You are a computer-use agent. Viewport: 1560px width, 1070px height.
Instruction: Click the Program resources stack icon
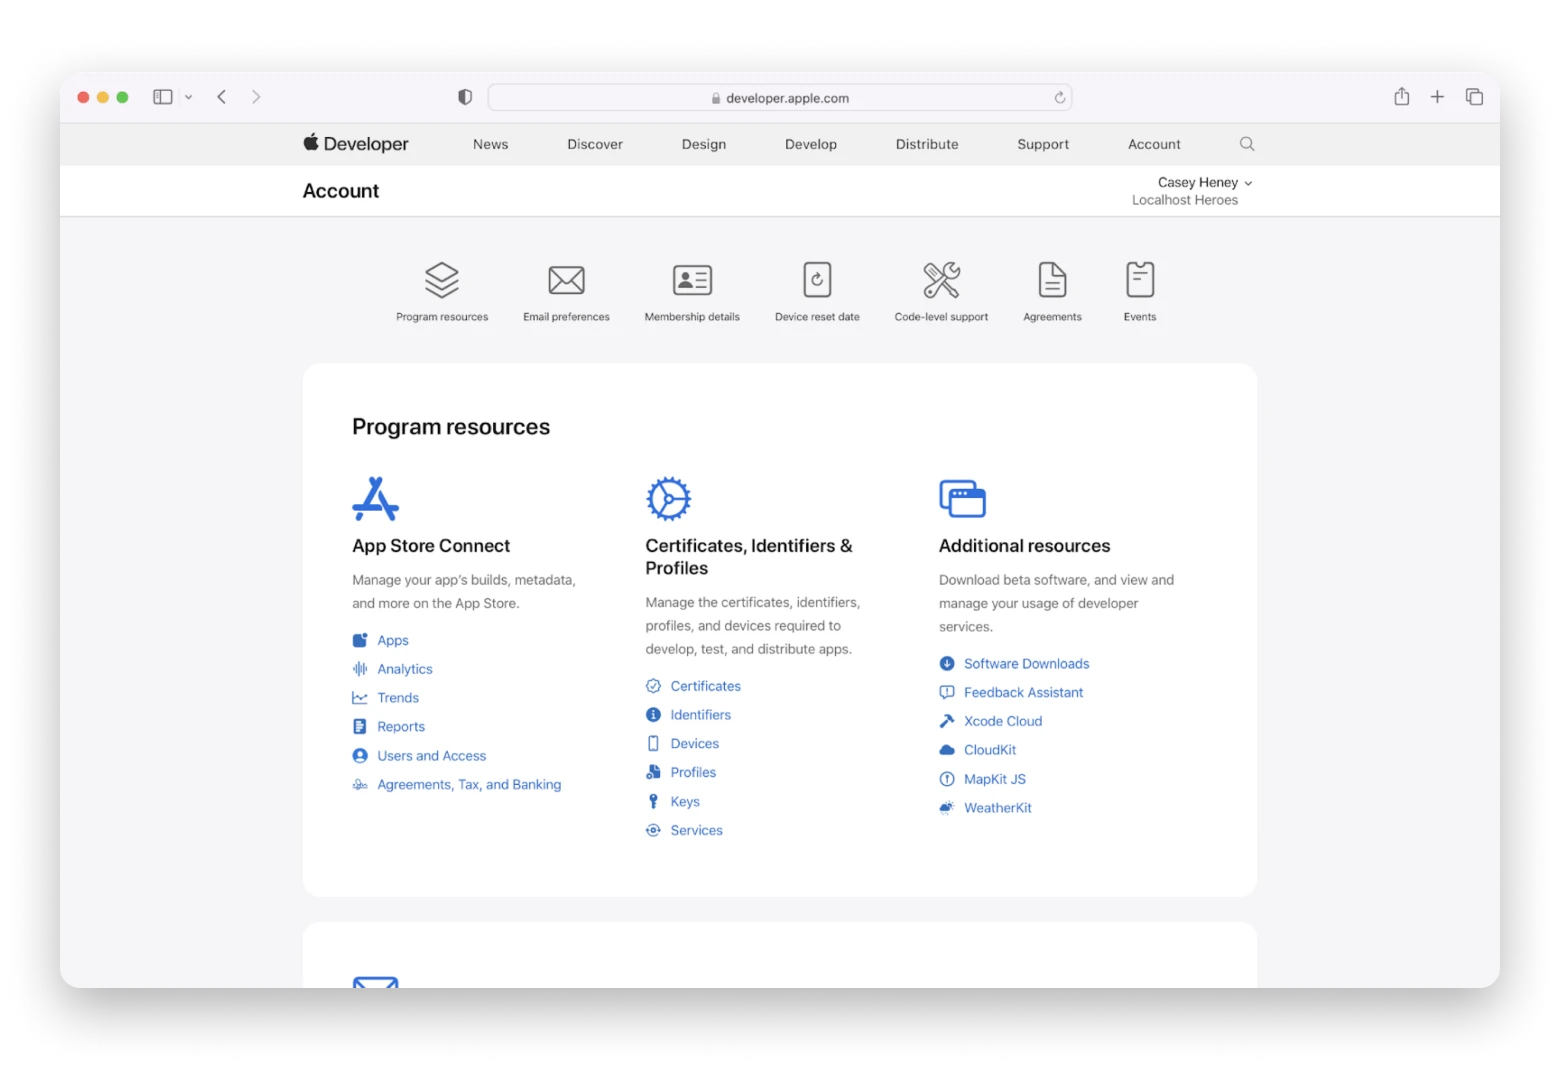442,280
